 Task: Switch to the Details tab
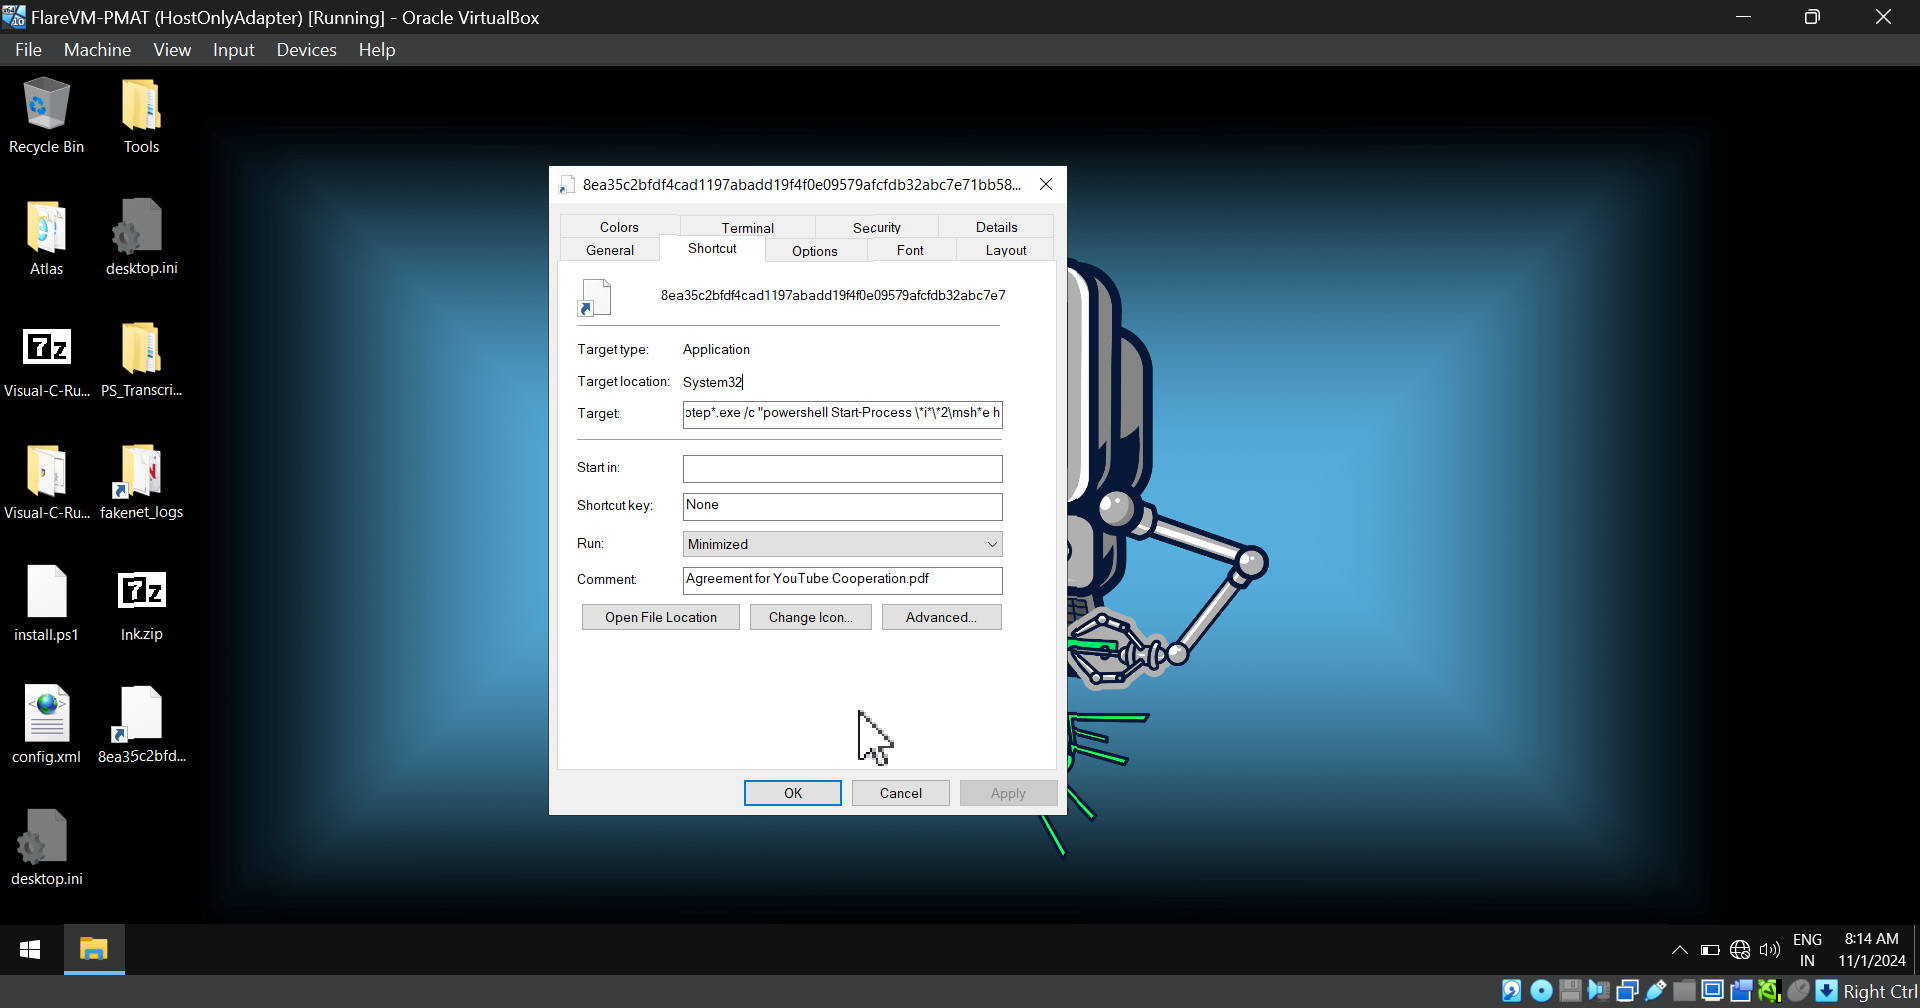[996, 227]
